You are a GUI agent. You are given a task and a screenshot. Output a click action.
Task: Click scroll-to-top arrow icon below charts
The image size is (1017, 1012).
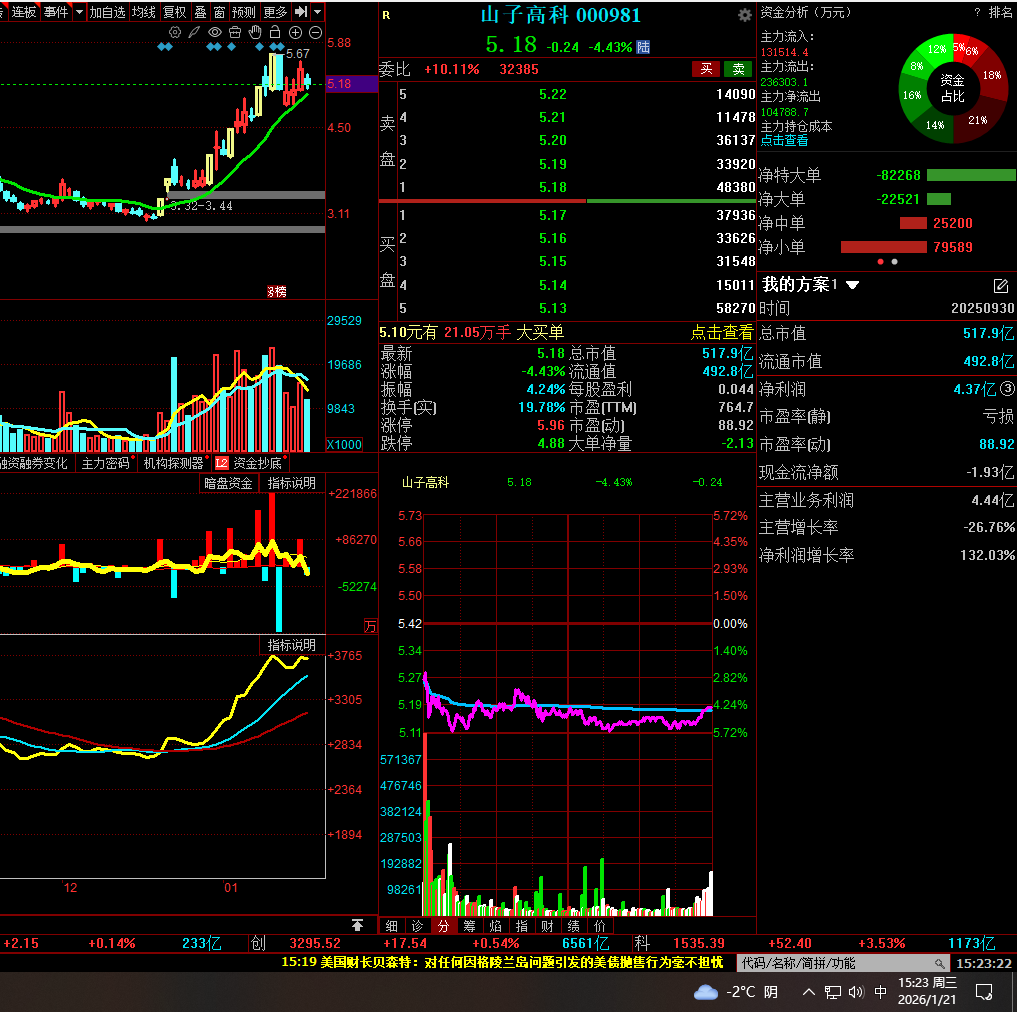[x=357, y=924]
